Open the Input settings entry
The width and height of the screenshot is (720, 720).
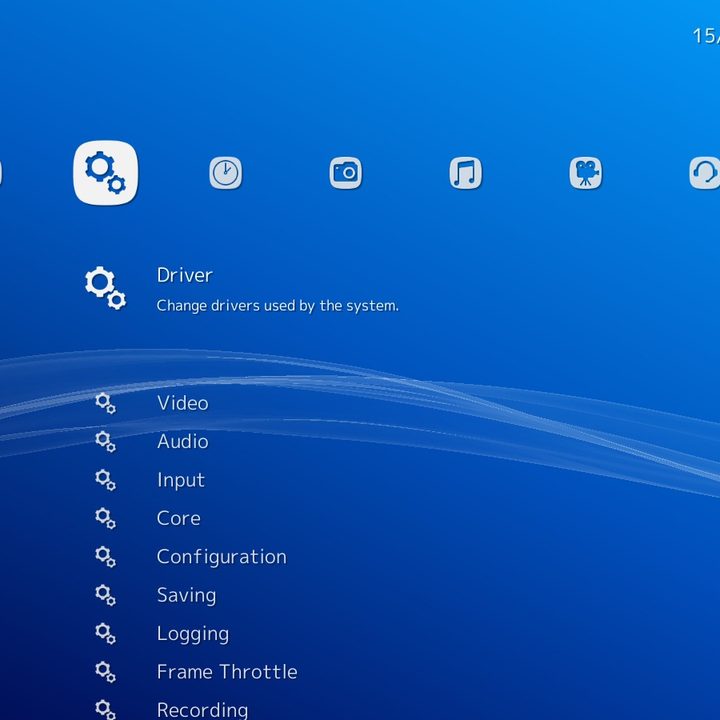[x=181, y=481]
